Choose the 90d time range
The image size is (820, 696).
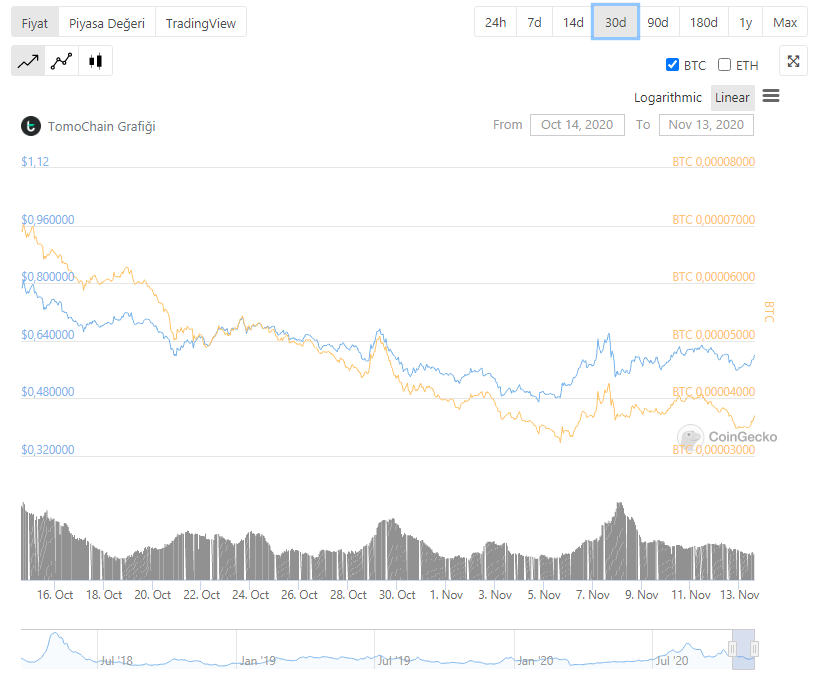(658, 22)
